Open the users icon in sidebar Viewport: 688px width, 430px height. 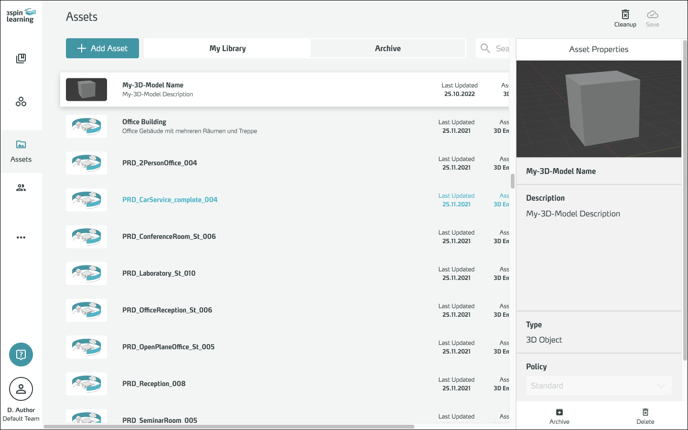[x=21, y=188]
